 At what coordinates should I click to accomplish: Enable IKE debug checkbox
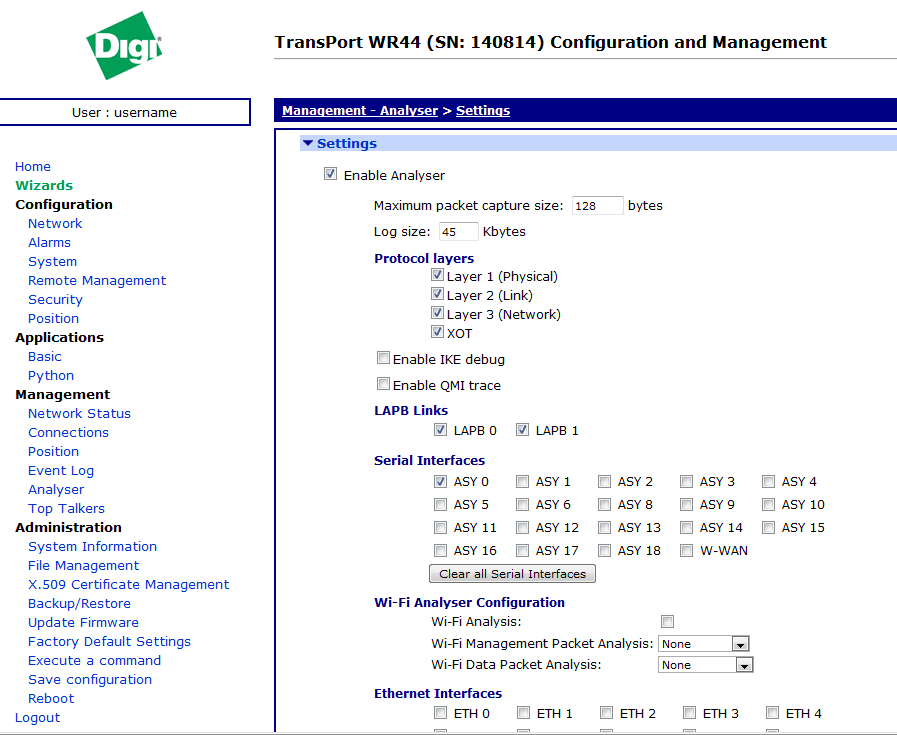click(383, 358)
